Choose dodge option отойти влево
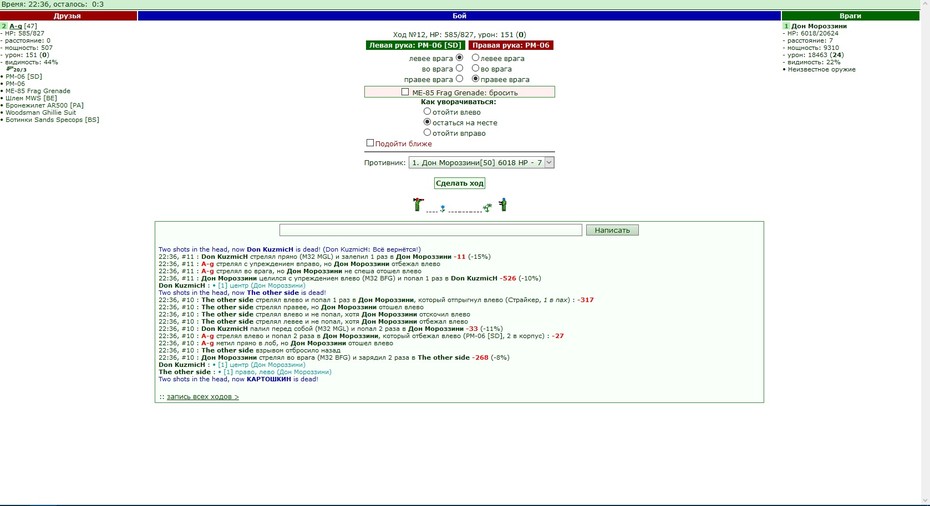930x506 pixels. point(427,111)
